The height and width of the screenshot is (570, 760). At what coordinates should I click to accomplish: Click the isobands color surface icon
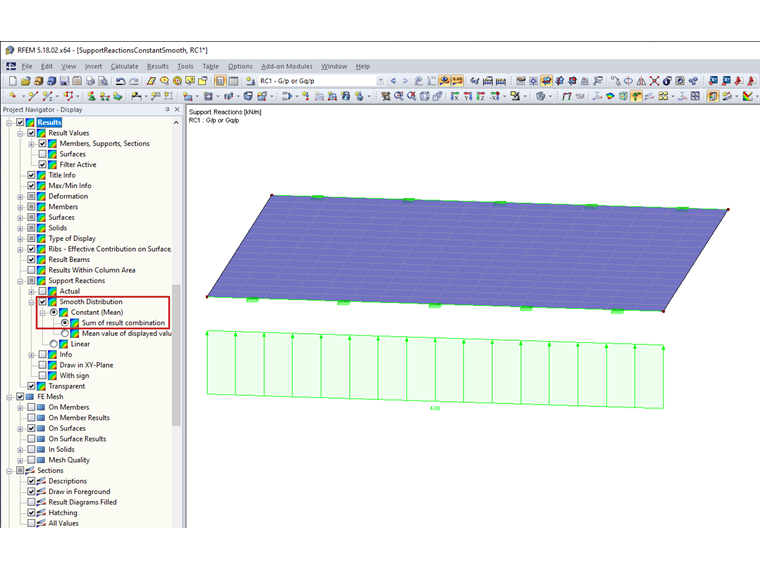(610, 96)
